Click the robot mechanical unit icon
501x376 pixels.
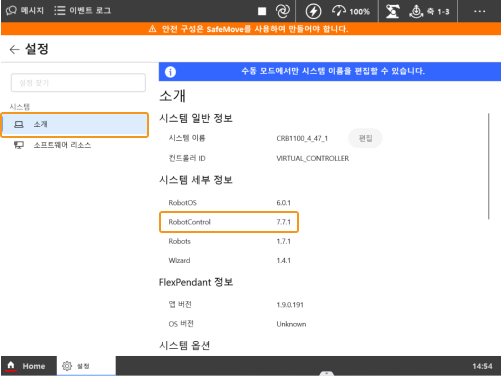(393, 11)
